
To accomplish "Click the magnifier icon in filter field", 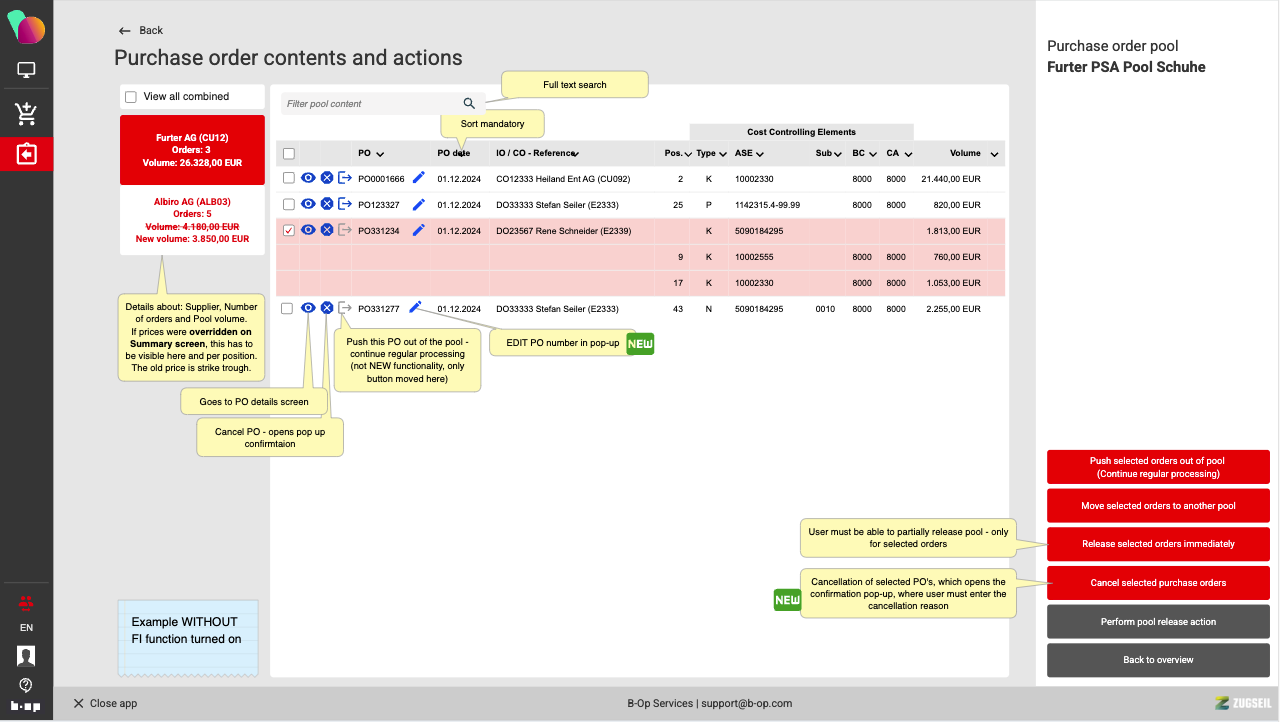I will 469,104.
